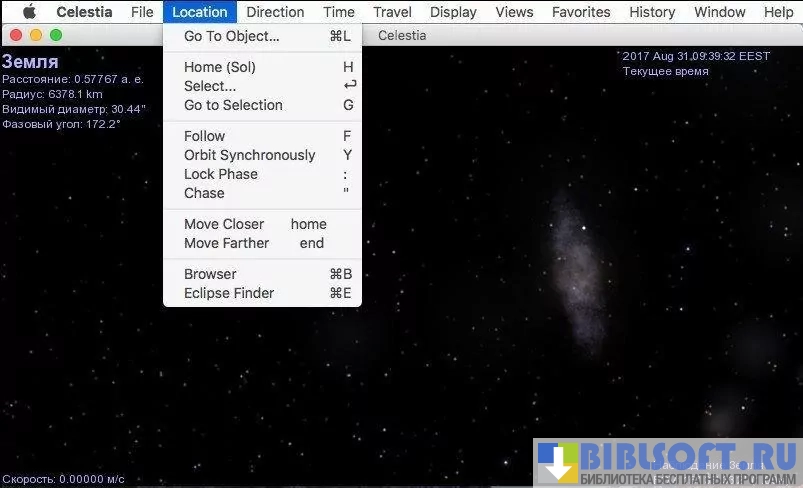
Task: Choose Chase from the dropdown menu
Action: [x=204, y=193]
